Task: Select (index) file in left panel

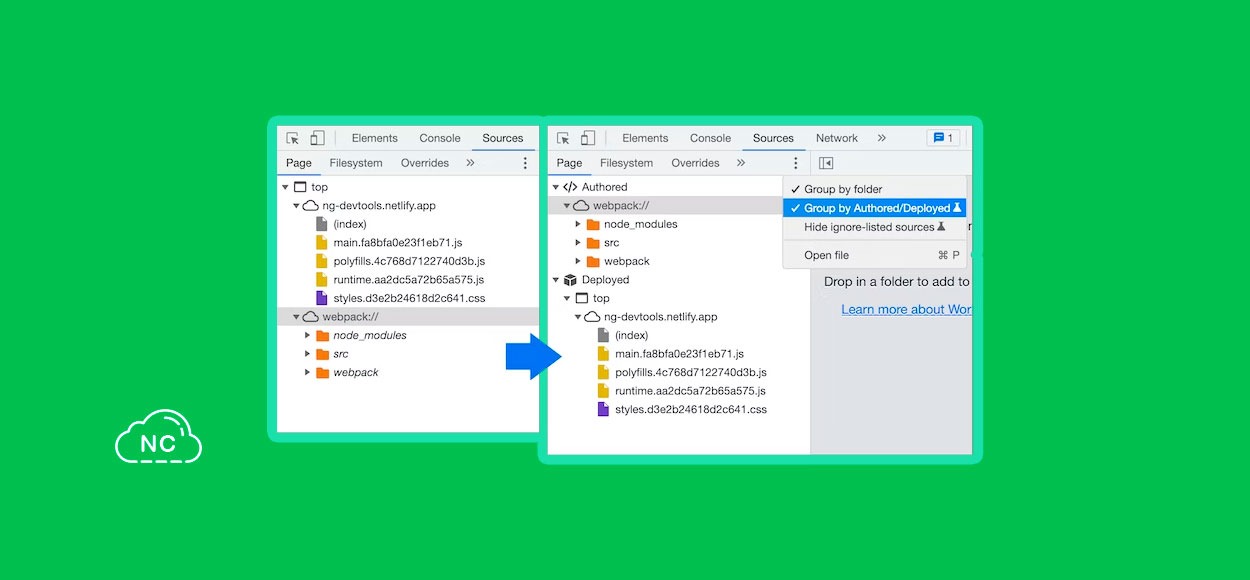Action: 350,224
